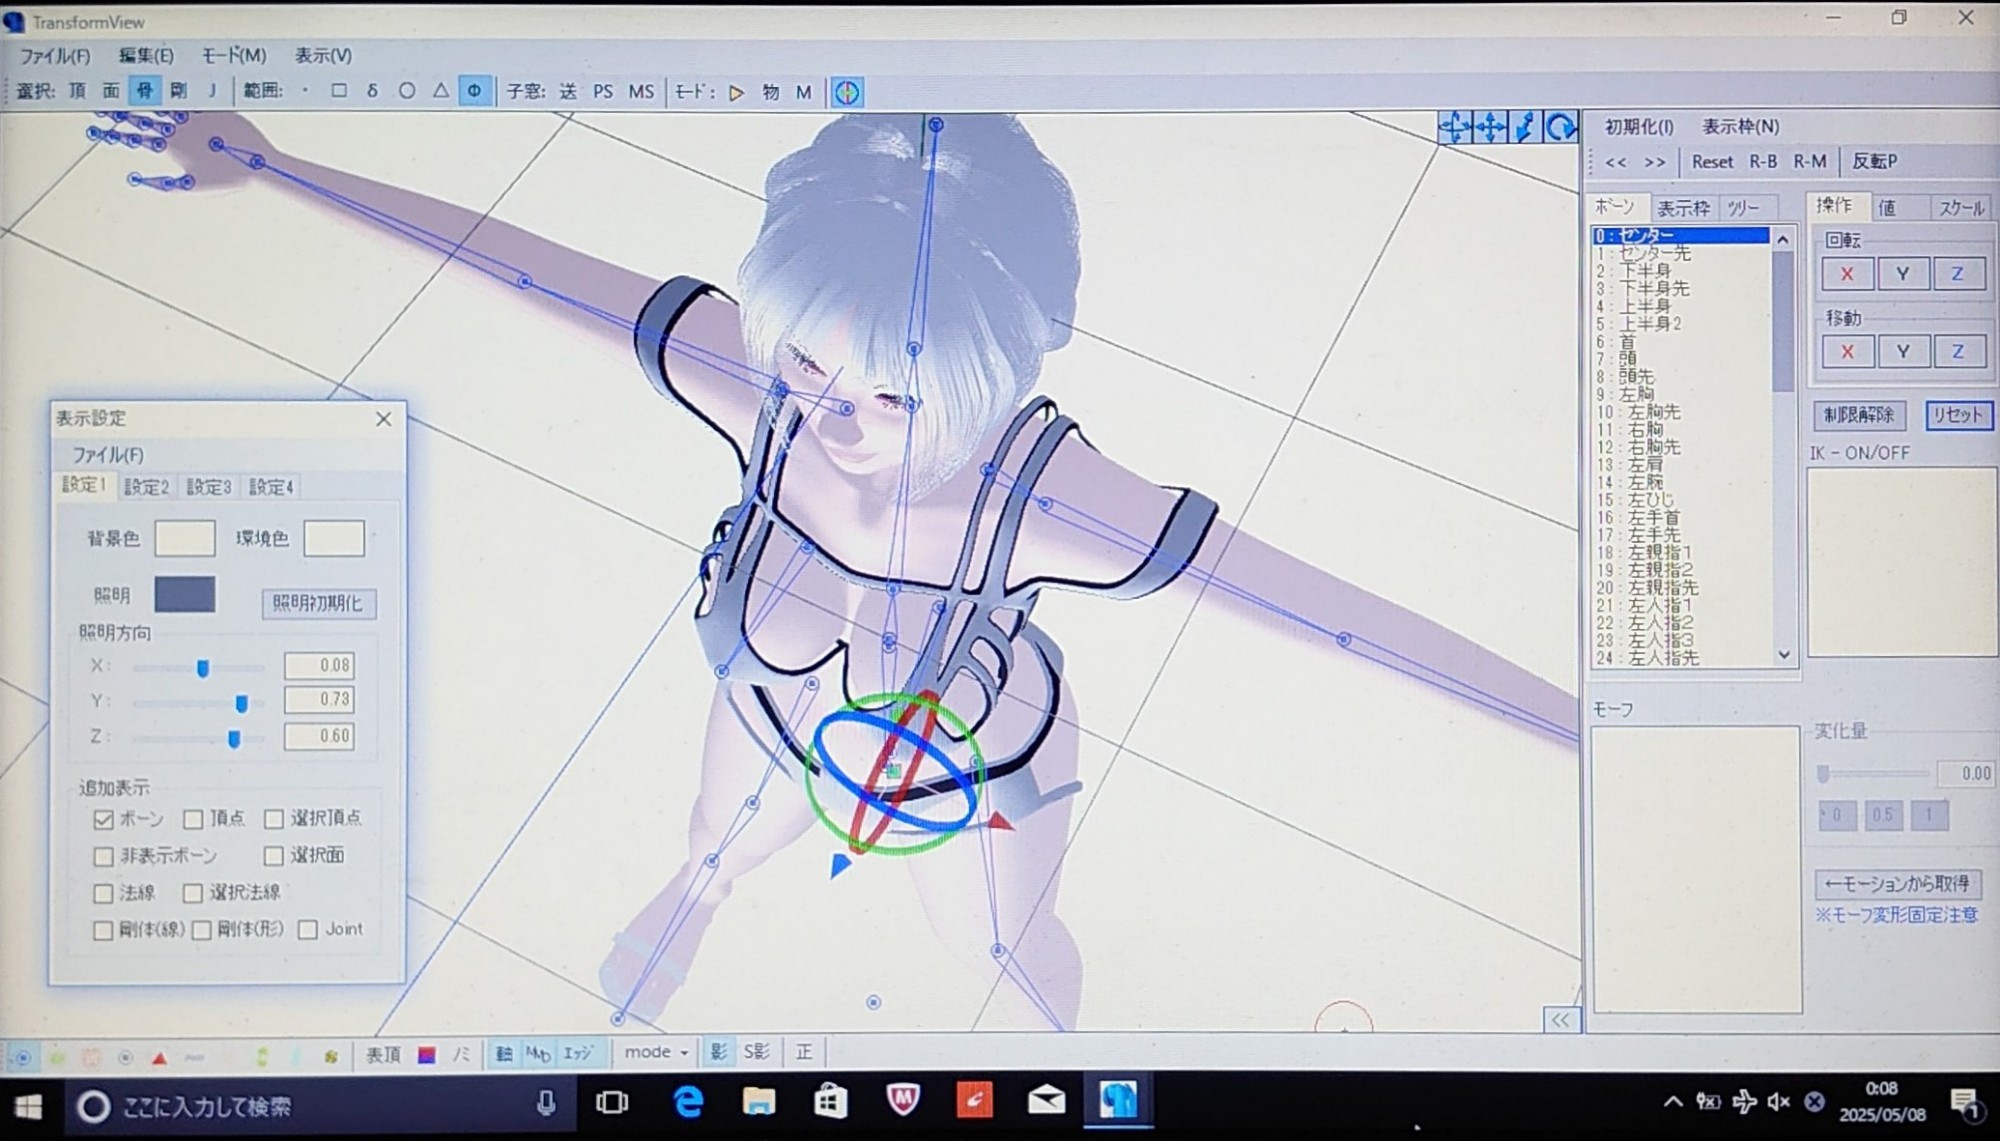Click the 反転P button
This screenshot has height=1141, width=2000.
pos(1875,161)
